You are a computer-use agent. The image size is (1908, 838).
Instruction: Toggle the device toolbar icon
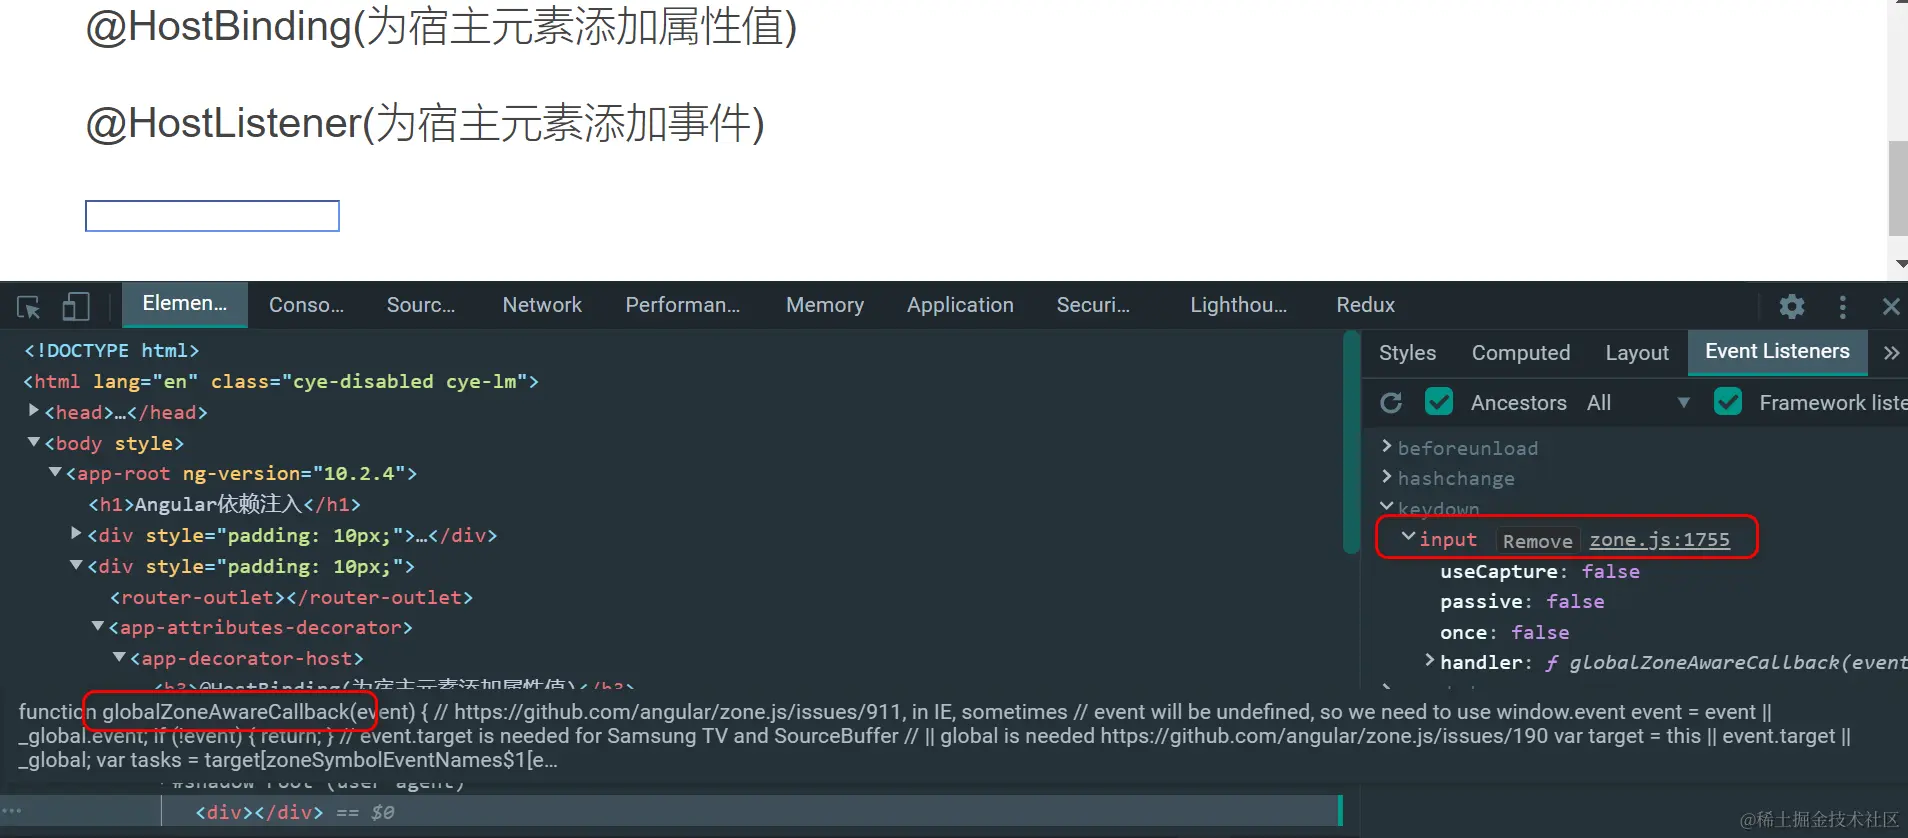(x=76, y=306)
